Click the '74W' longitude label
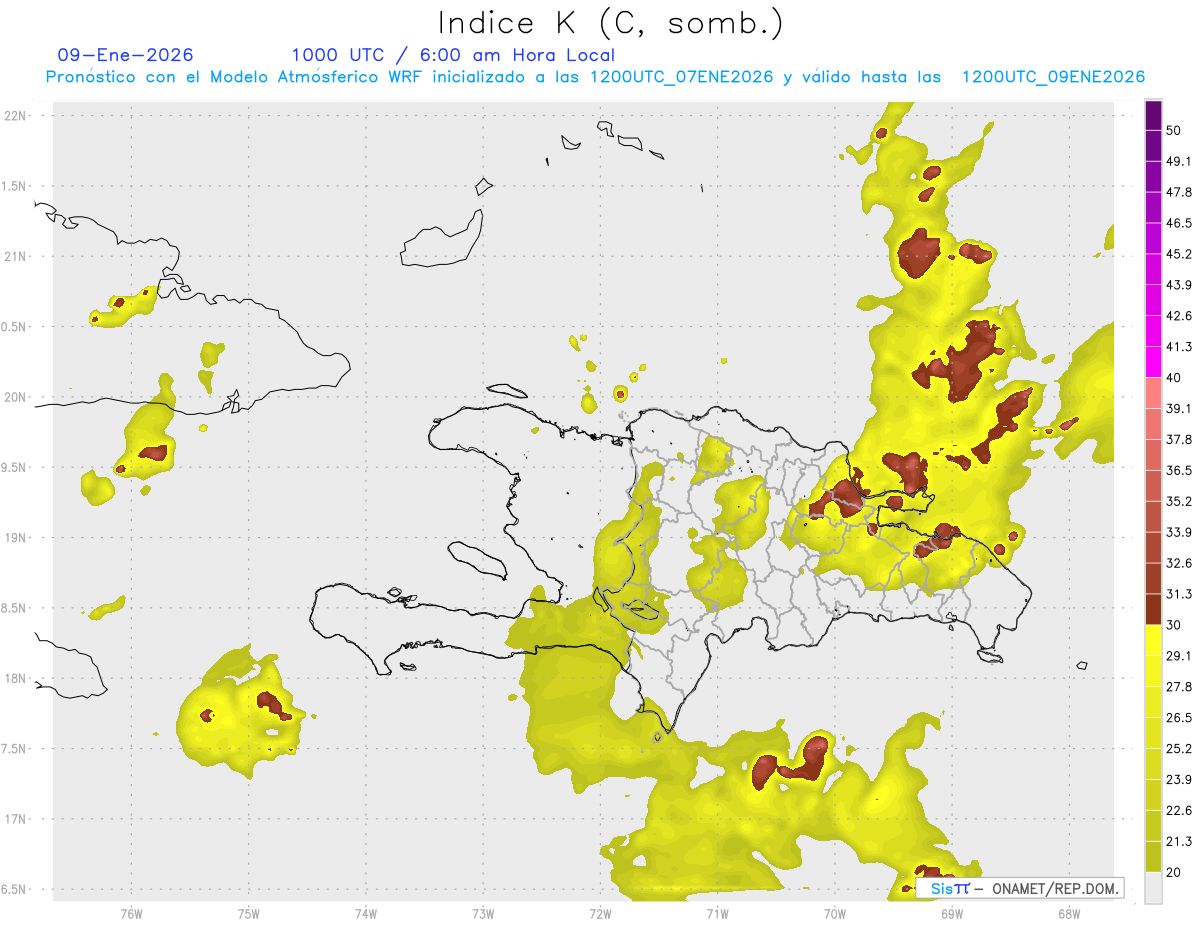 [366, 914]
